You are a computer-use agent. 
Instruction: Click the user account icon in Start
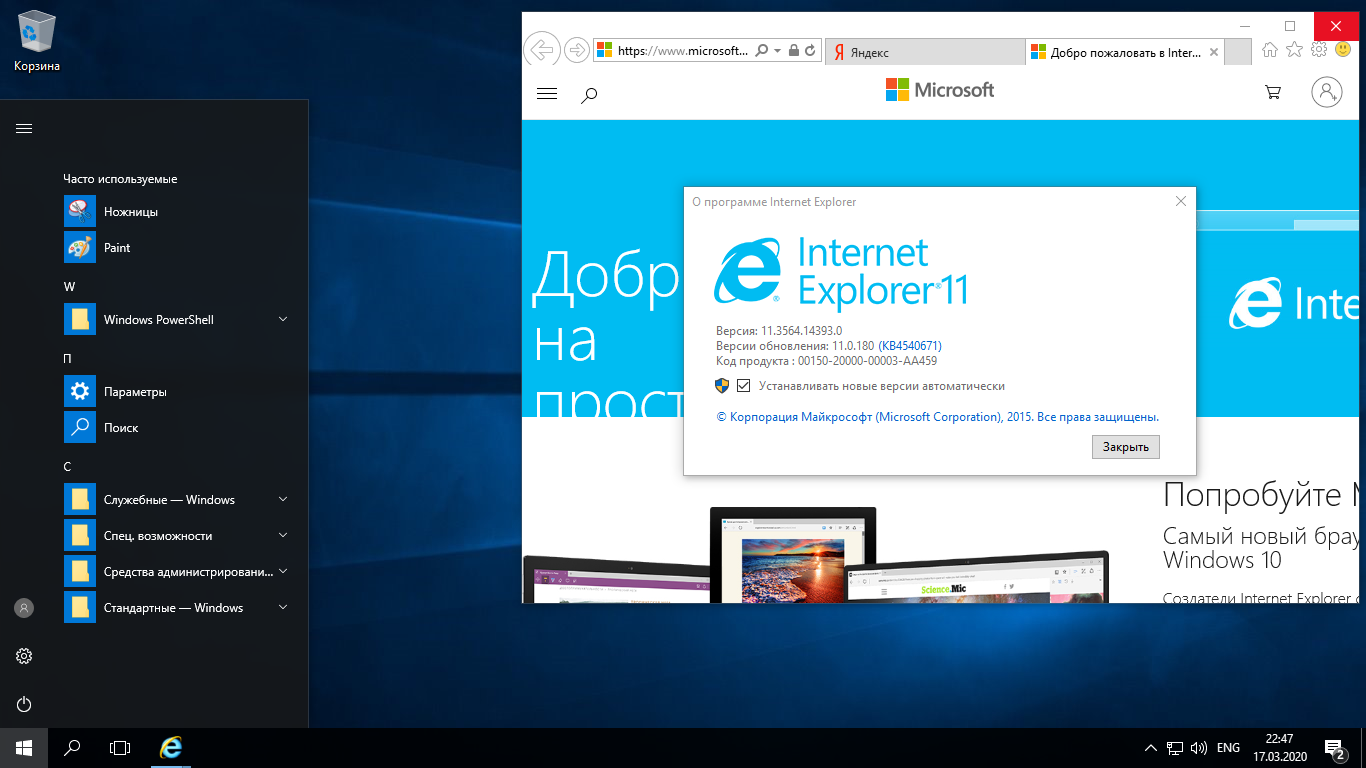tap(24, 608)
